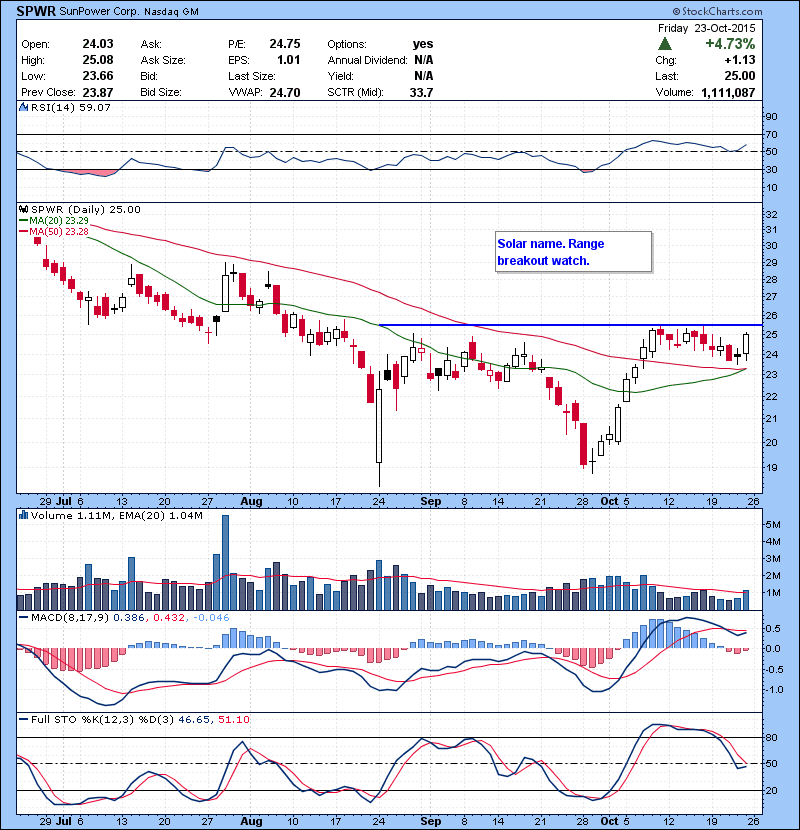Click the green up-triangle change arrow

coord(665,43)
